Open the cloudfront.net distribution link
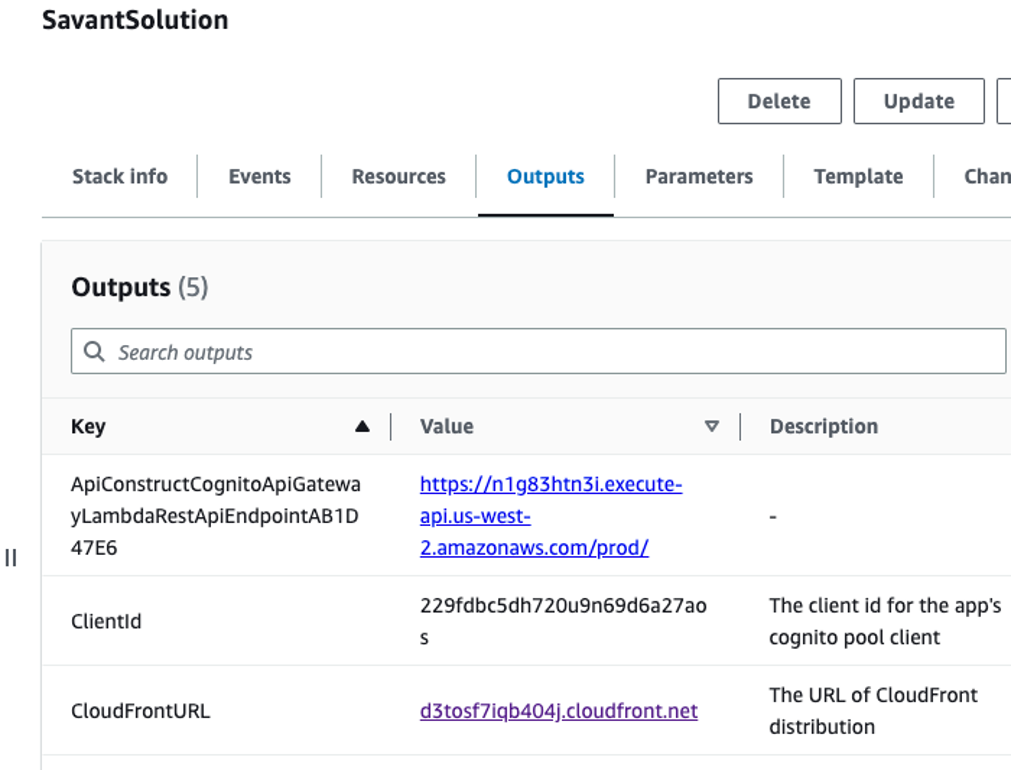Image resolution: width=1012 pixels, height=770 pixels. tap(558, 711)
